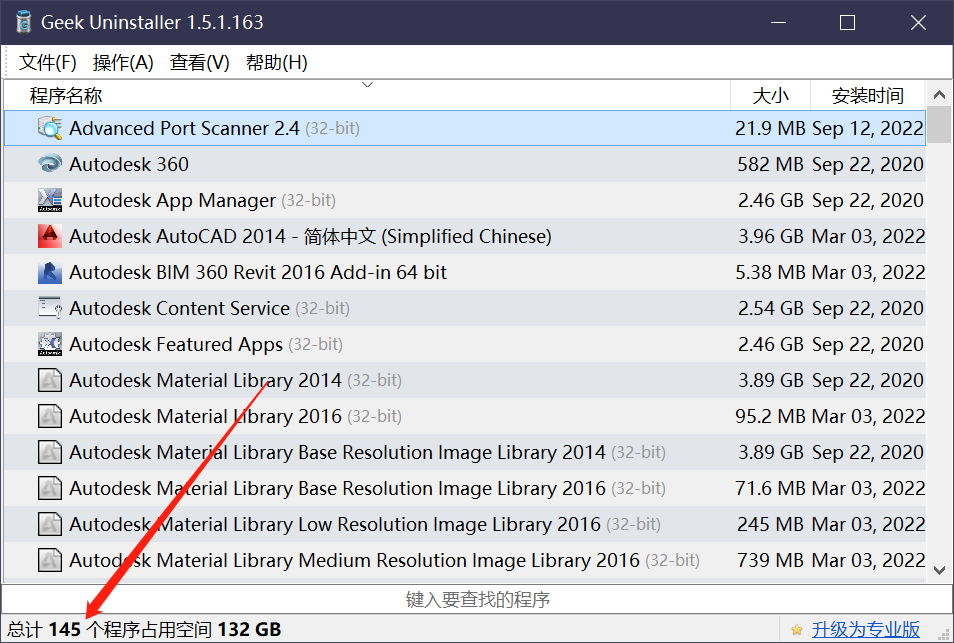Open the 文件(F) menu
The image size is (954, 643).
pyautogui.click(x=47, y=62)
